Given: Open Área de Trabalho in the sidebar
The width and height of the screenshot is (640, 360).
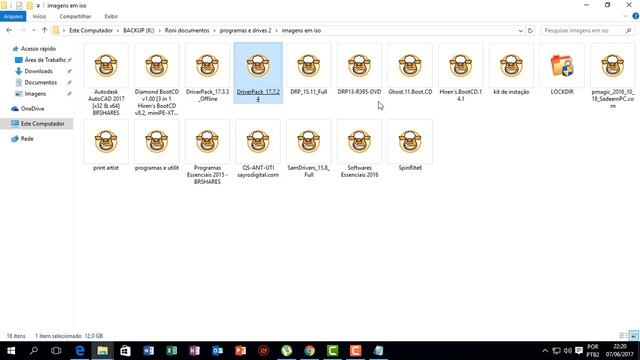Looking at the screenshot, I should click(45, 60).
